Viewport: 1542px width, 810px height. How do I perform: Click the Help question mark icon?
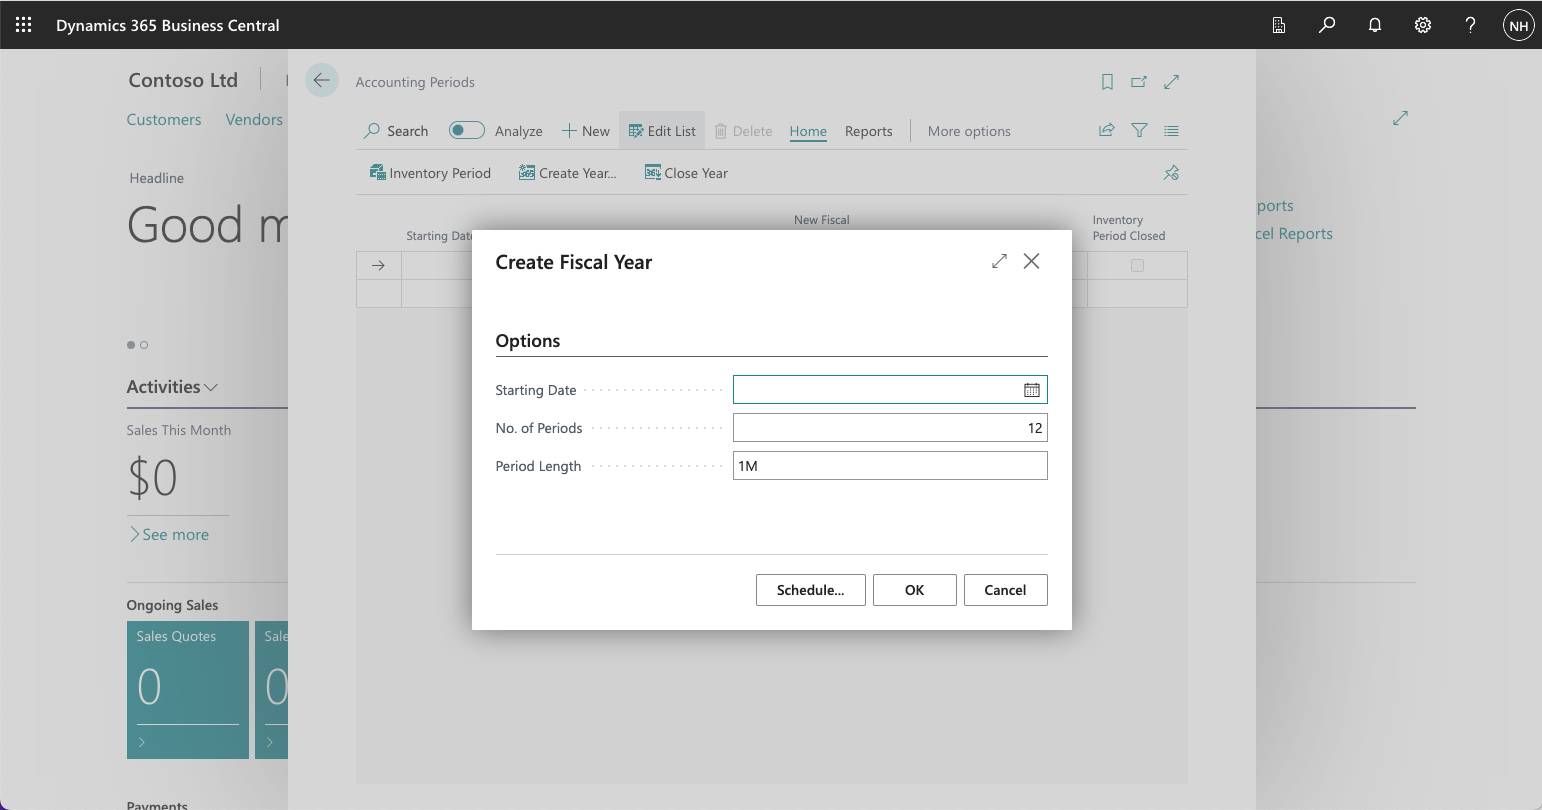pos(1470,25)
